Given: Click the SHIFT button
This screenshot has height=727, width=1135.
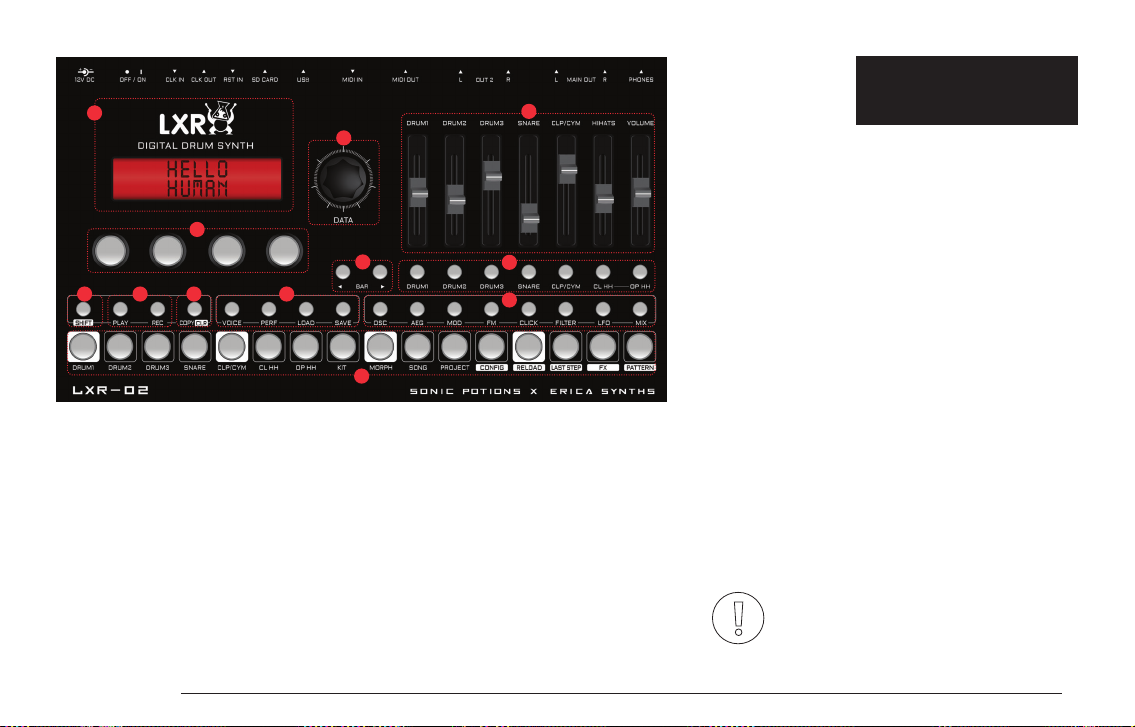Looking at the screenshot, I should click(x=83, y=310).
